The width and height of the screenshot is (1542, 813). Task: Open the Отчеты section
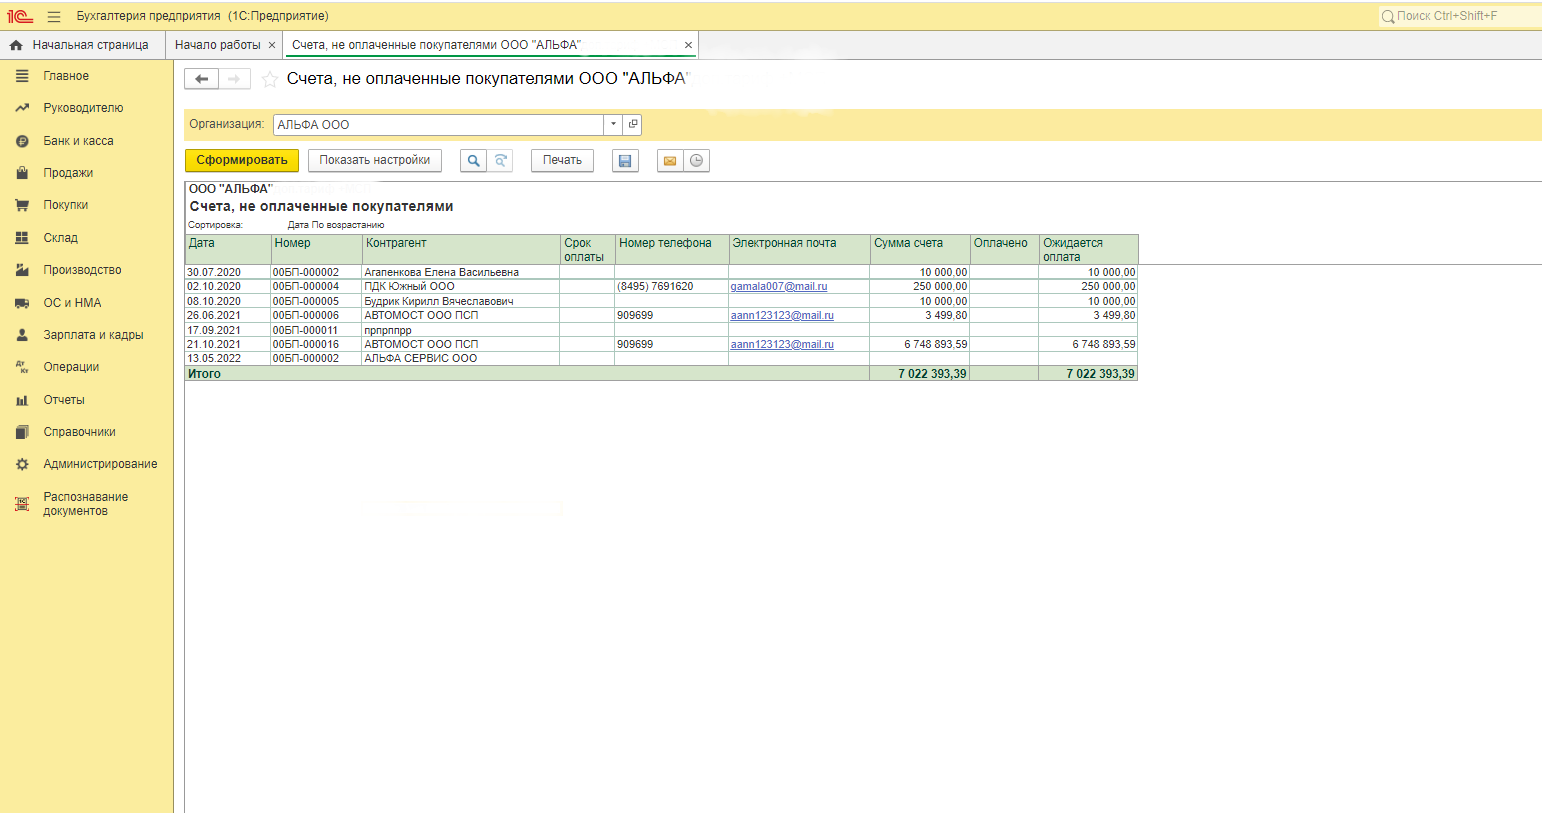(x=64, y=400)
